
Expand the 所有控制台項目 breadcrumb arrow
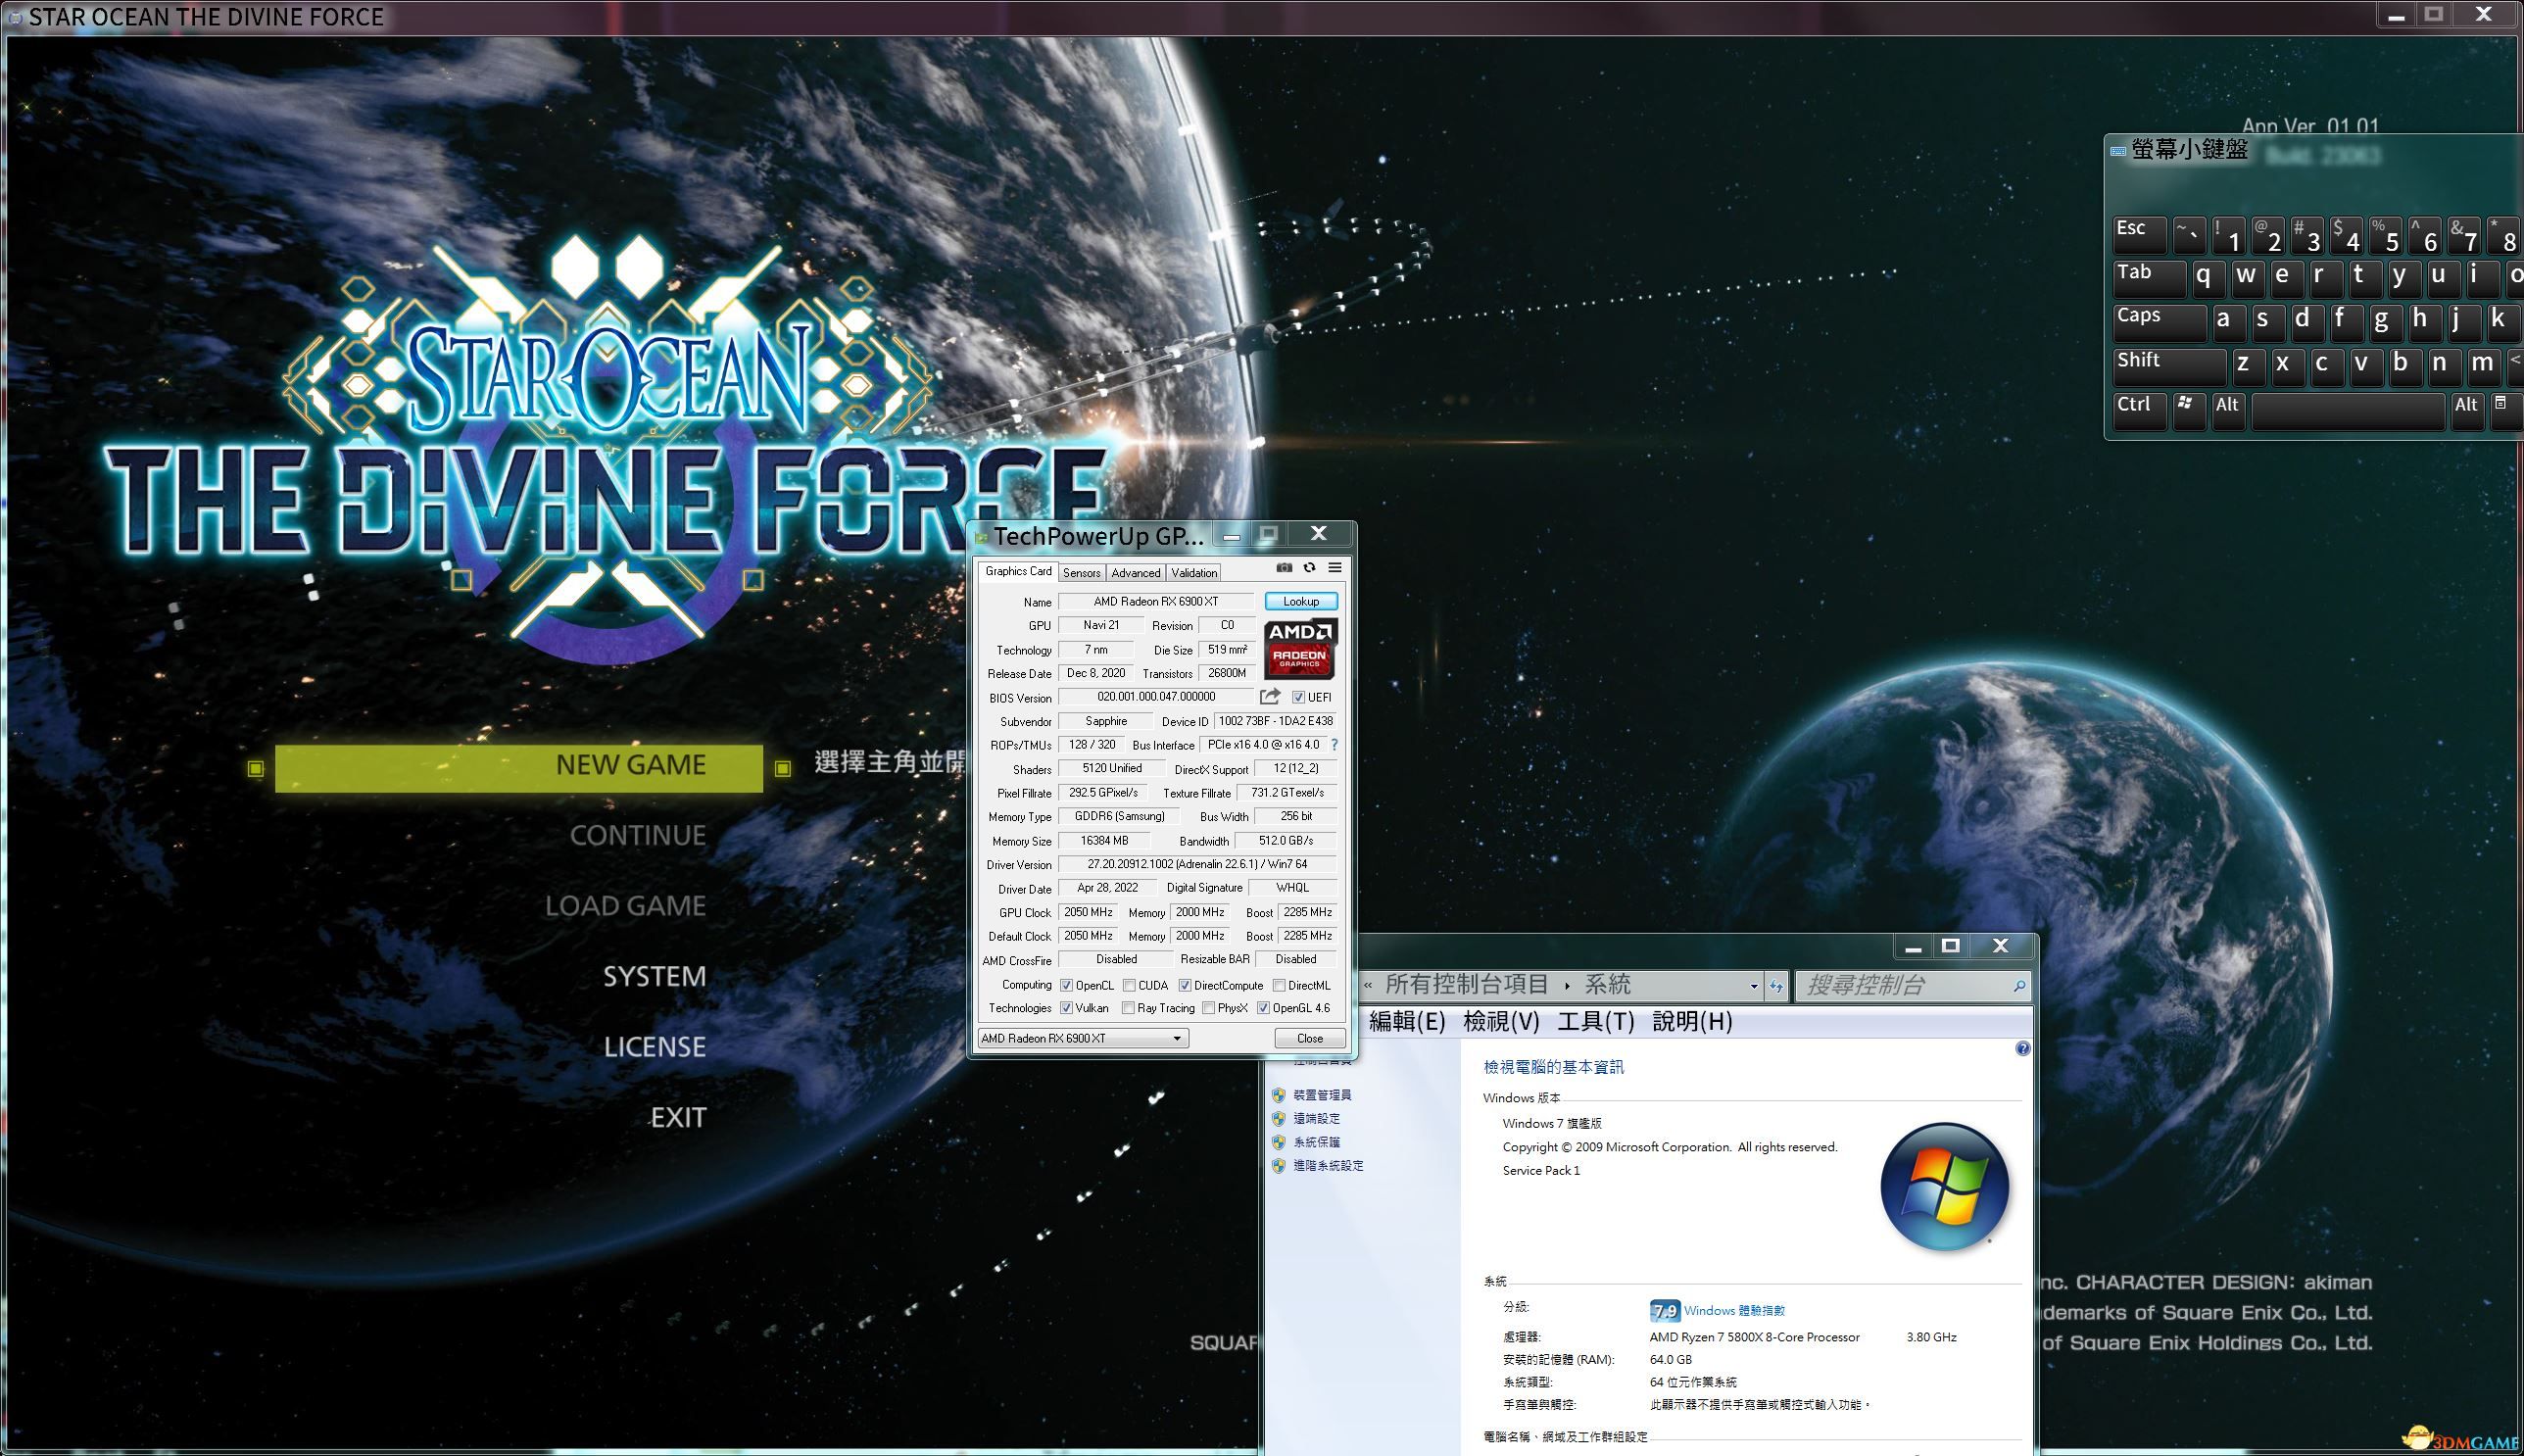[1566, 986]
